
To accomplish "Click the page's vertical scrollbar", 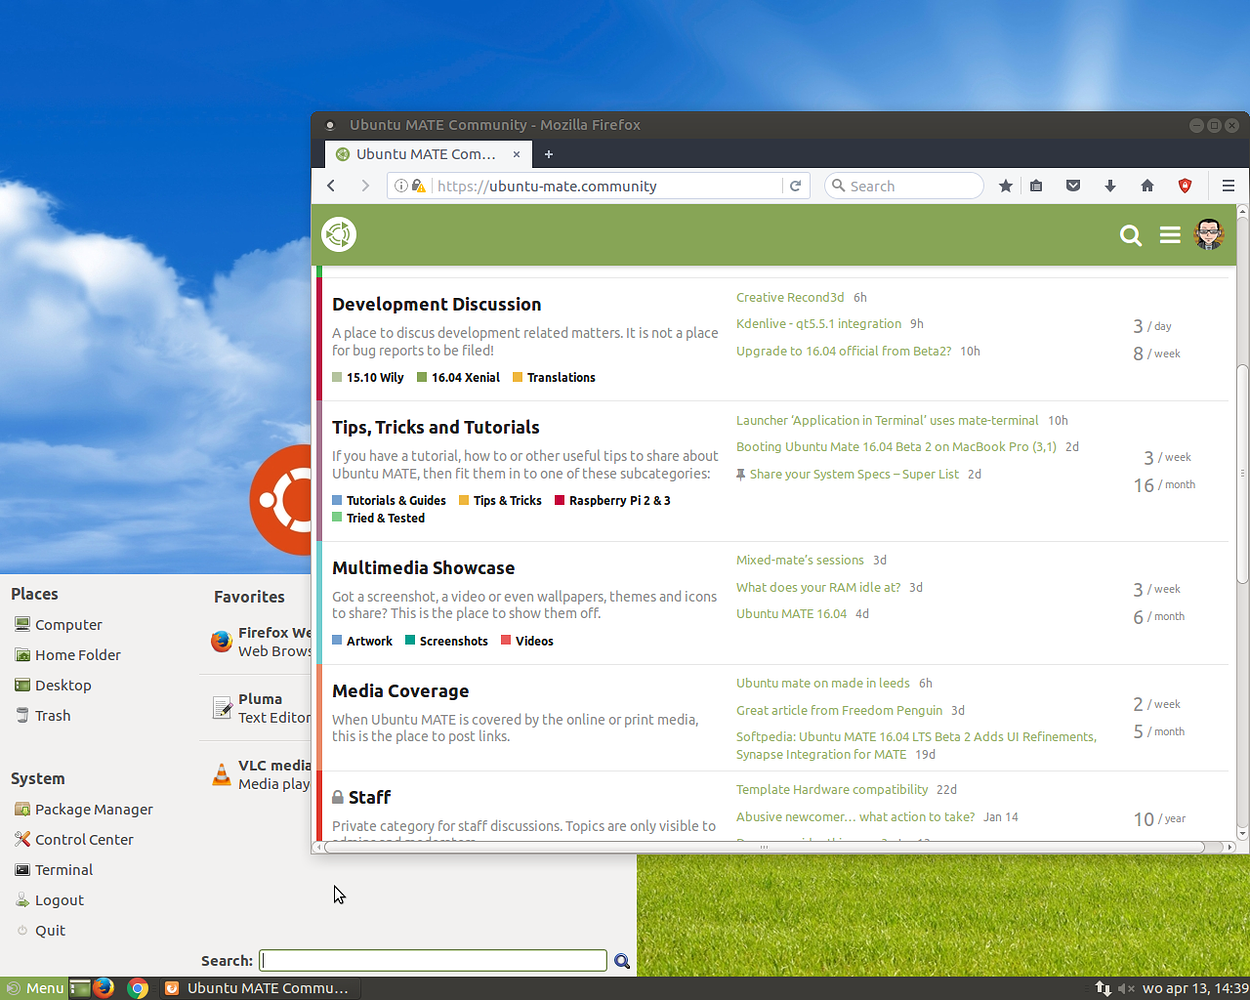I will pos(1243,473).
